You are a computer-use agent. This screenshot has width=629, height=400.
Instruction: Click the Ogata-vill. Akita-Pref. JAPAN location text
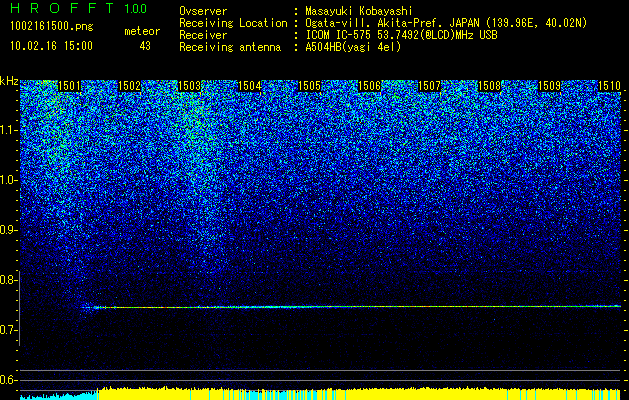tap(446, 23)
